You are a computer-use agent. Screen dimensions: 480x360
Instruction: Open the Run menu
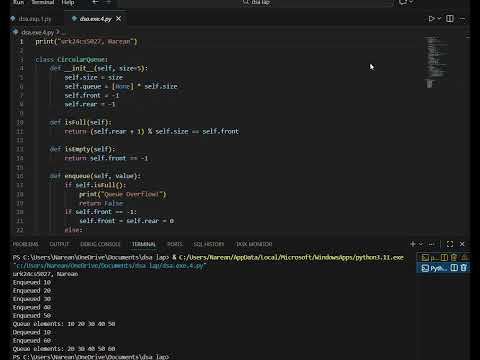point(18,2)
